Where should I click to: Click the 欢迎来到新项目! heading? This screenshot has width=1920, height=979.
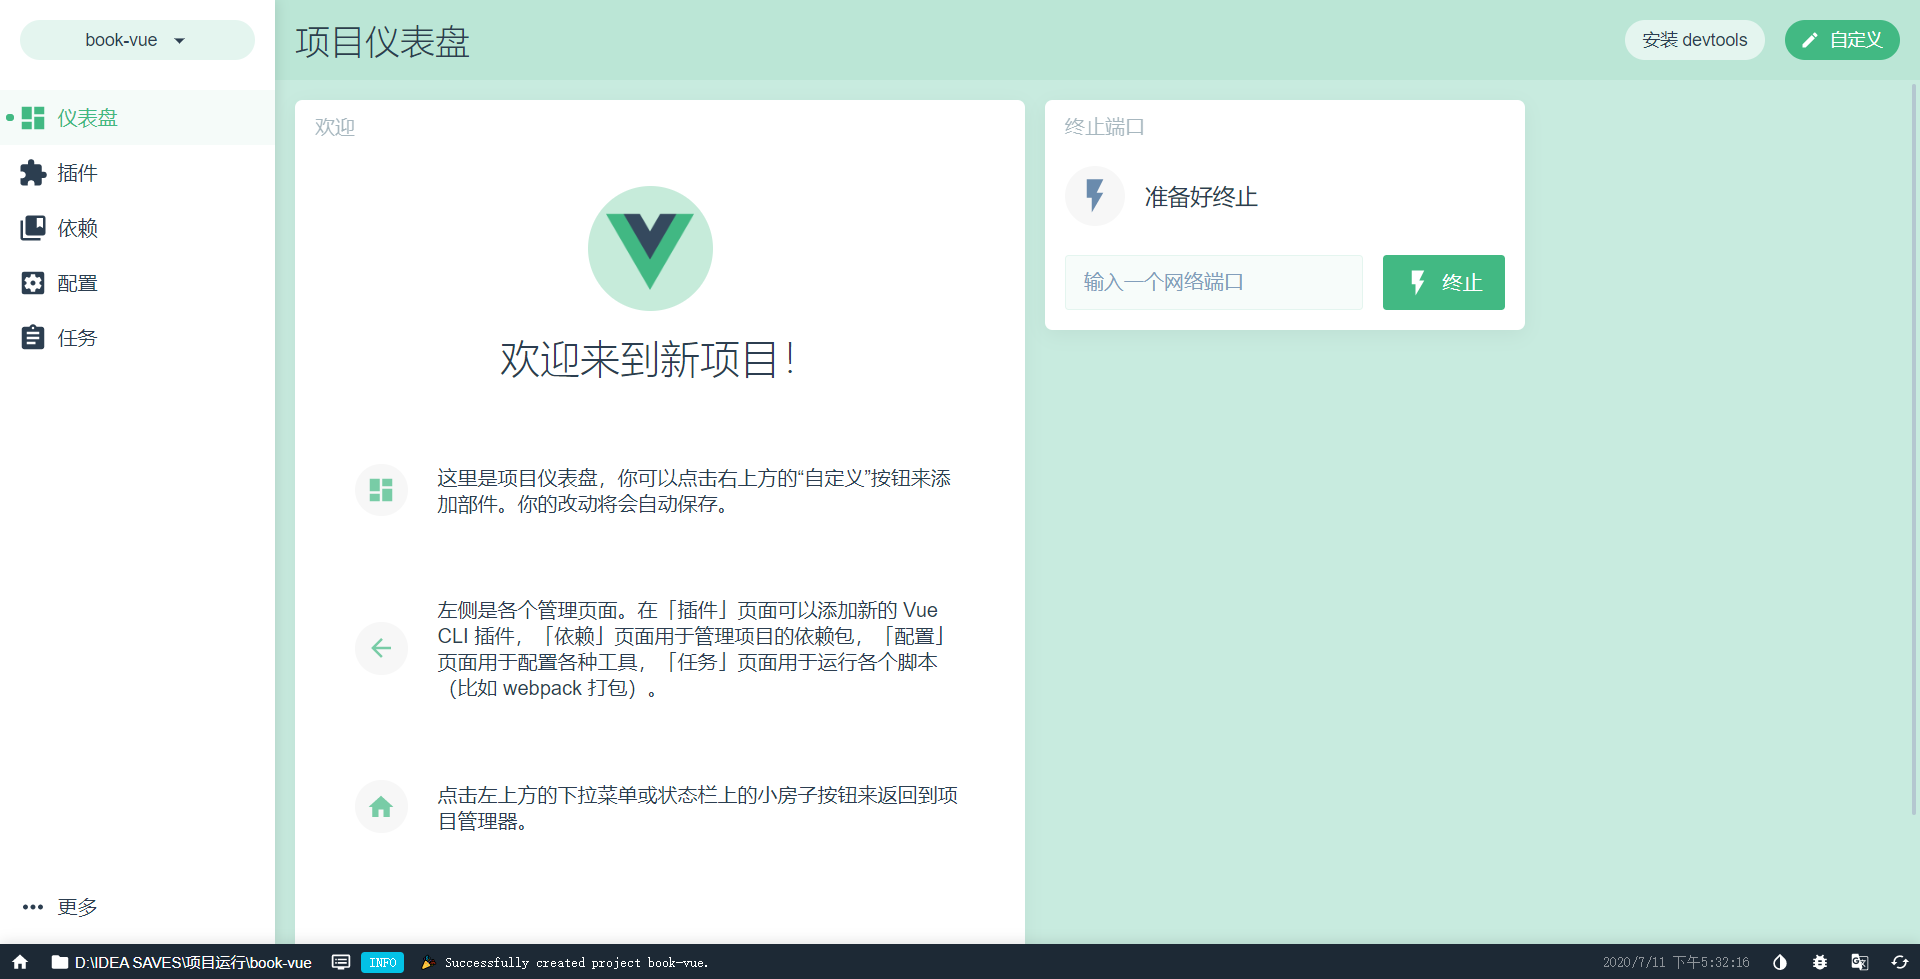tap(649, 359)
